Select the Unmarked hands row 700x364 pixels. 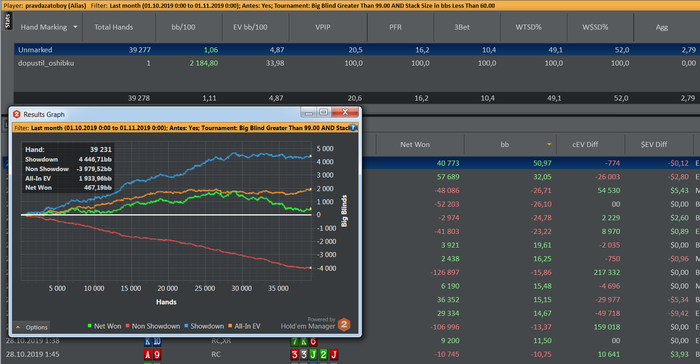pos(357,50)
